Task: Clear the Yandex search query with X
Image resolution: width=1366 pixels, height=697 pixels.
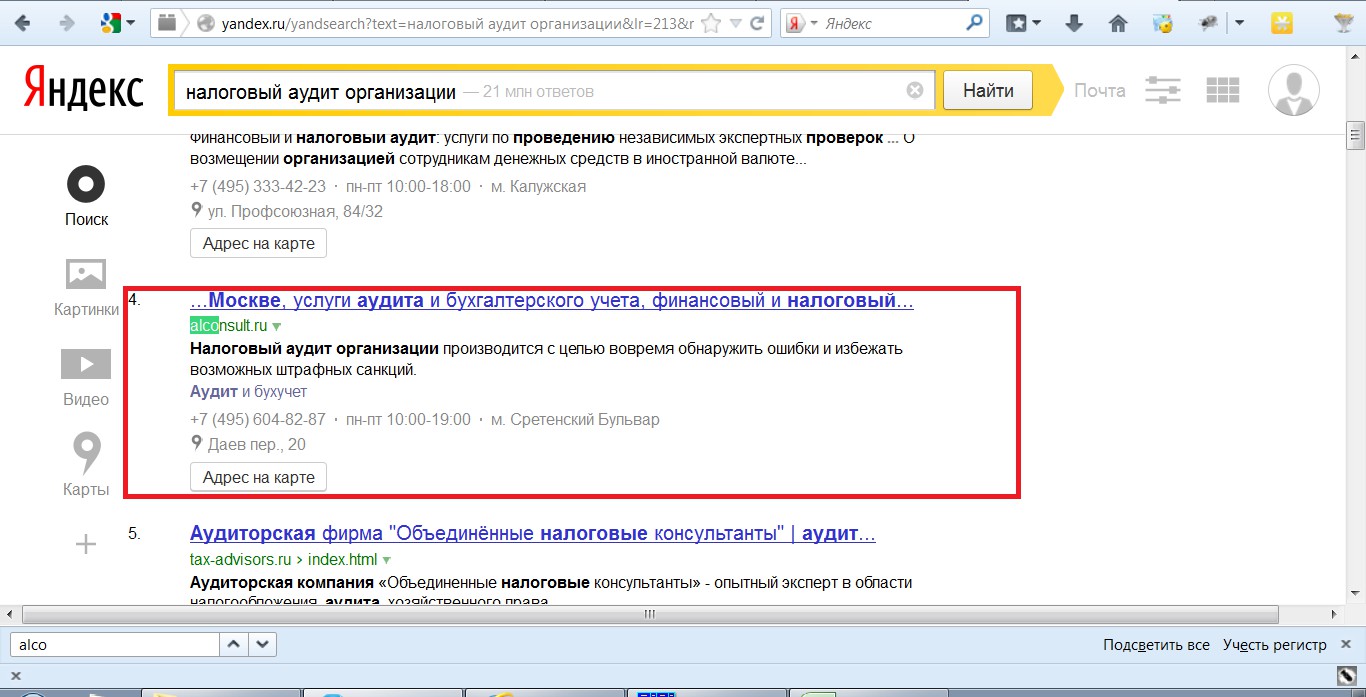Action: point(915,91)
